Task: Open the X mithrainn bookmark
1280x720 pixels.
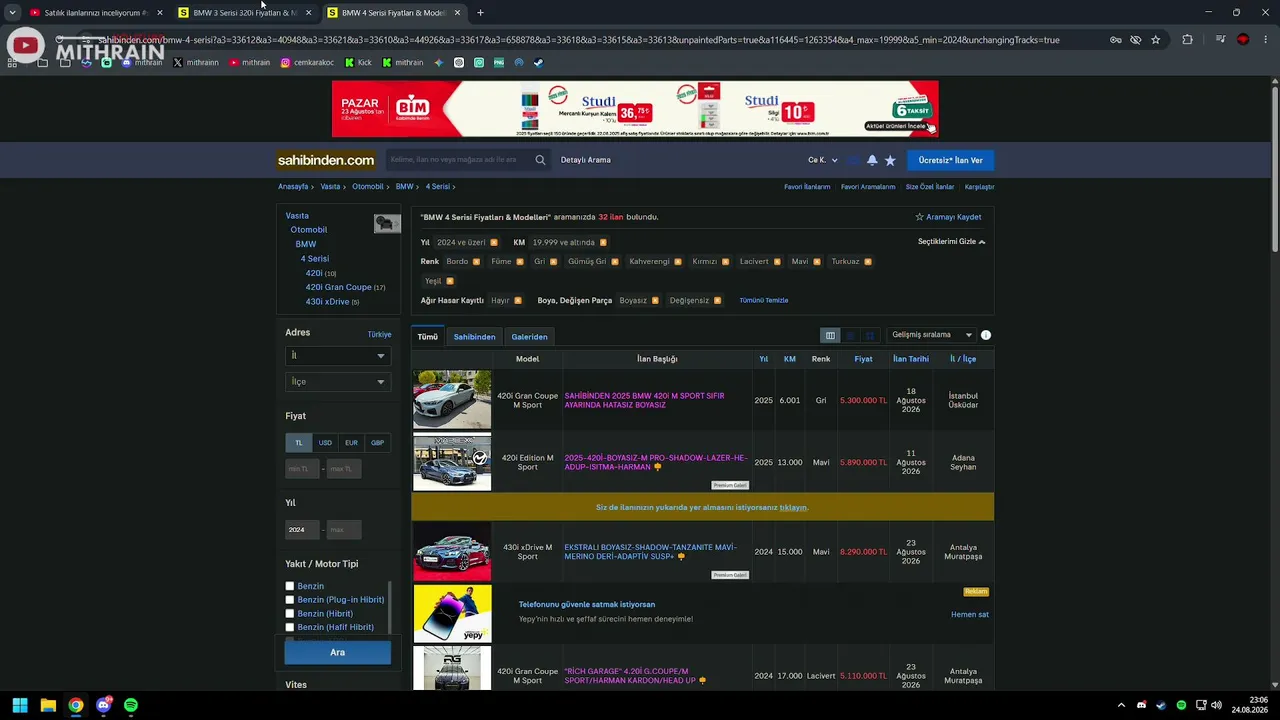Action: 196,62
